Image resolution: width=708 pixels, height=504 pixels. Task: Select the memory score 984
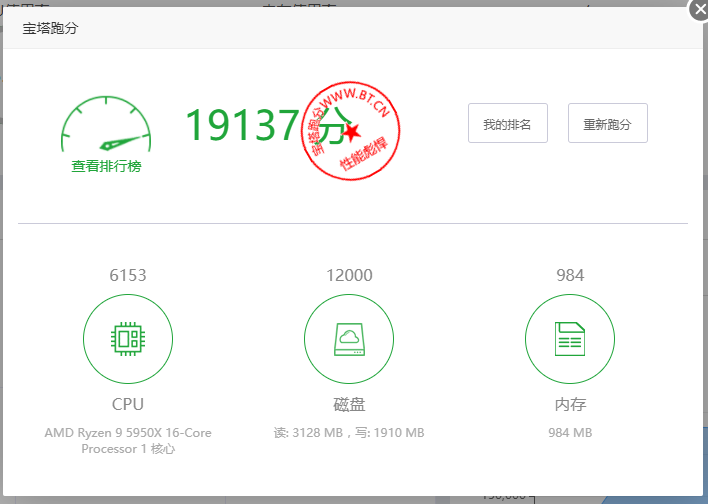pos(570,275)
